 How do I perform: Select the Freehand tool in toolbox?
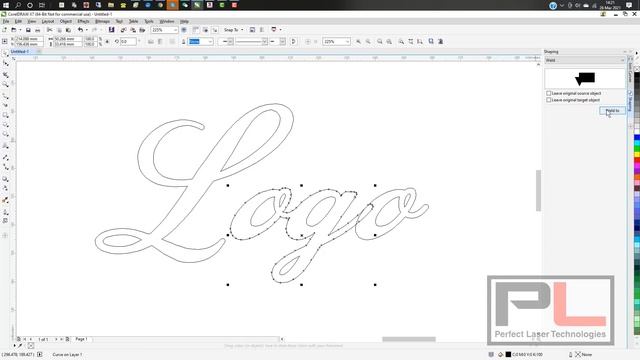click(5, 96)
